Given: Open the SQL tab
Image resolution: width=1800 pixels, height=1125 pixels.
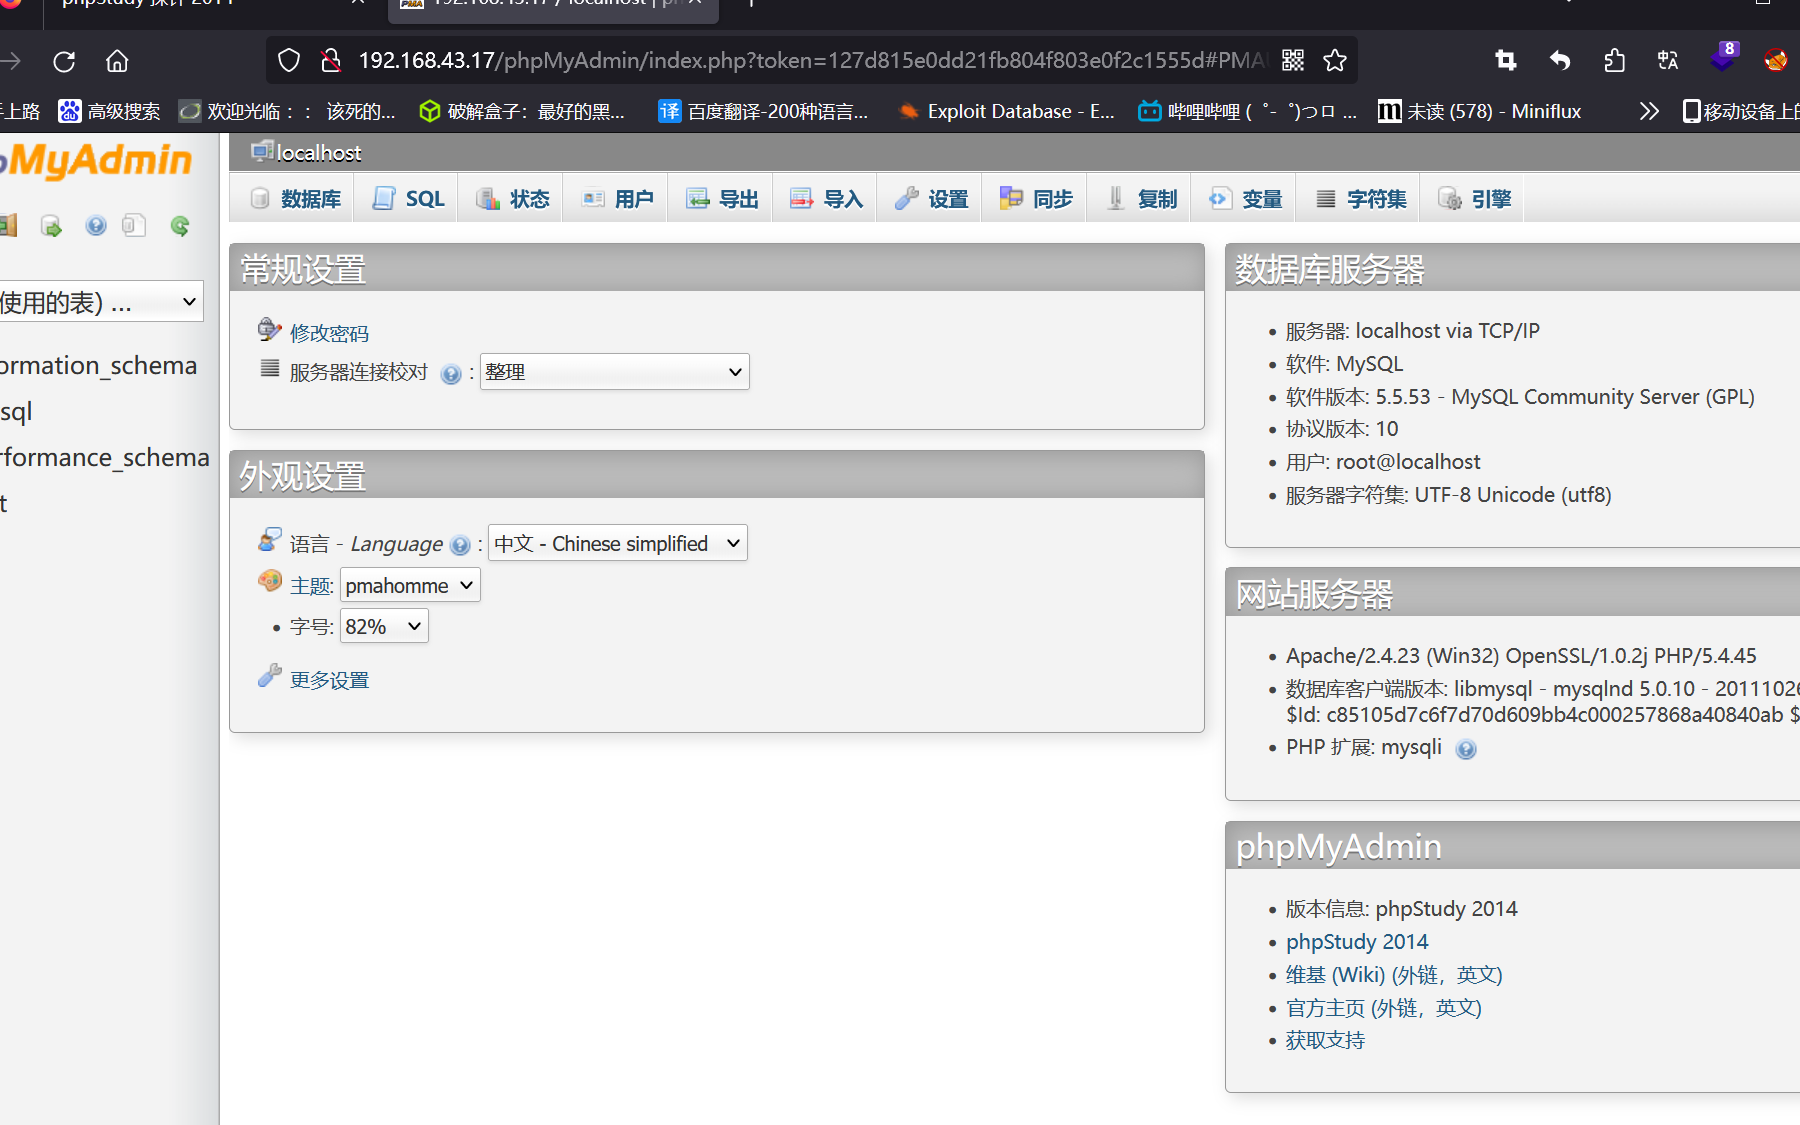Looking at the screenshot, I should 409,199.
